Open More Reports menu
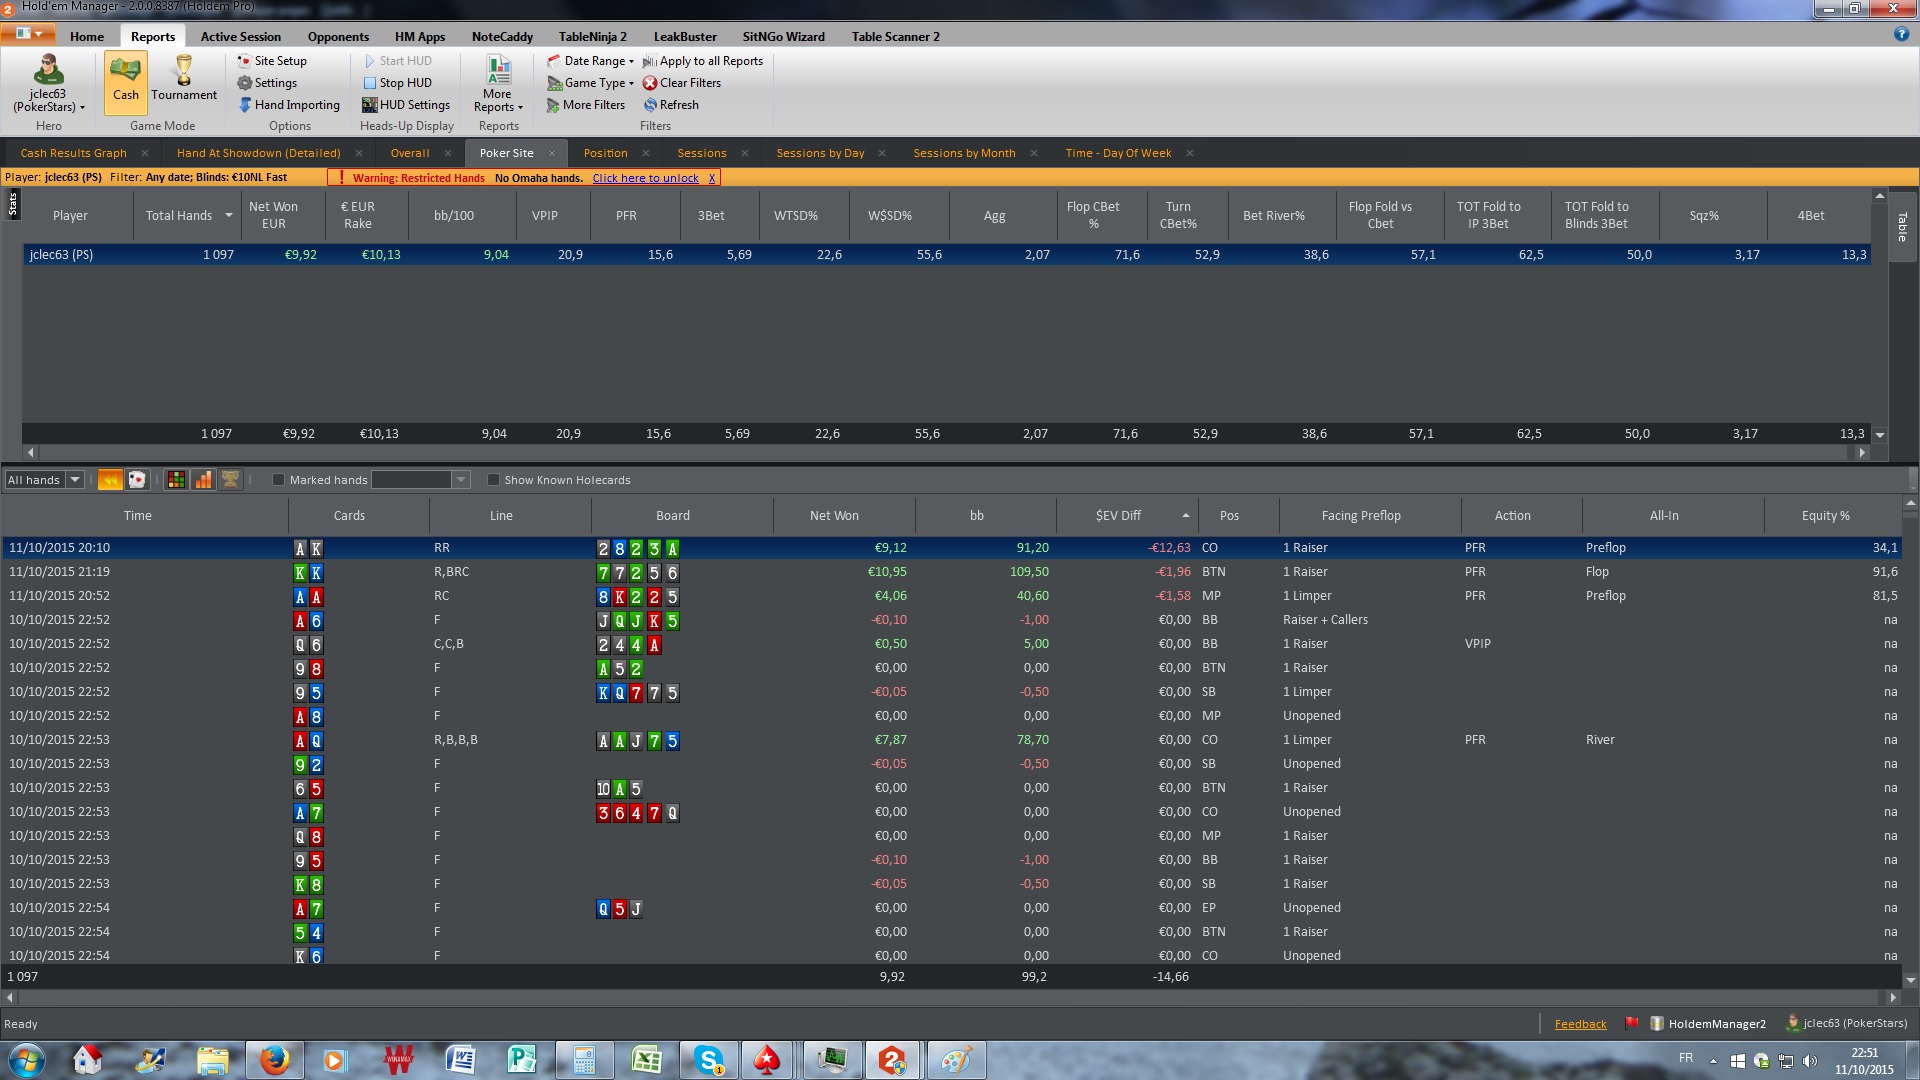This screenshot has width=1920, height=1080. tap(498, 84)
